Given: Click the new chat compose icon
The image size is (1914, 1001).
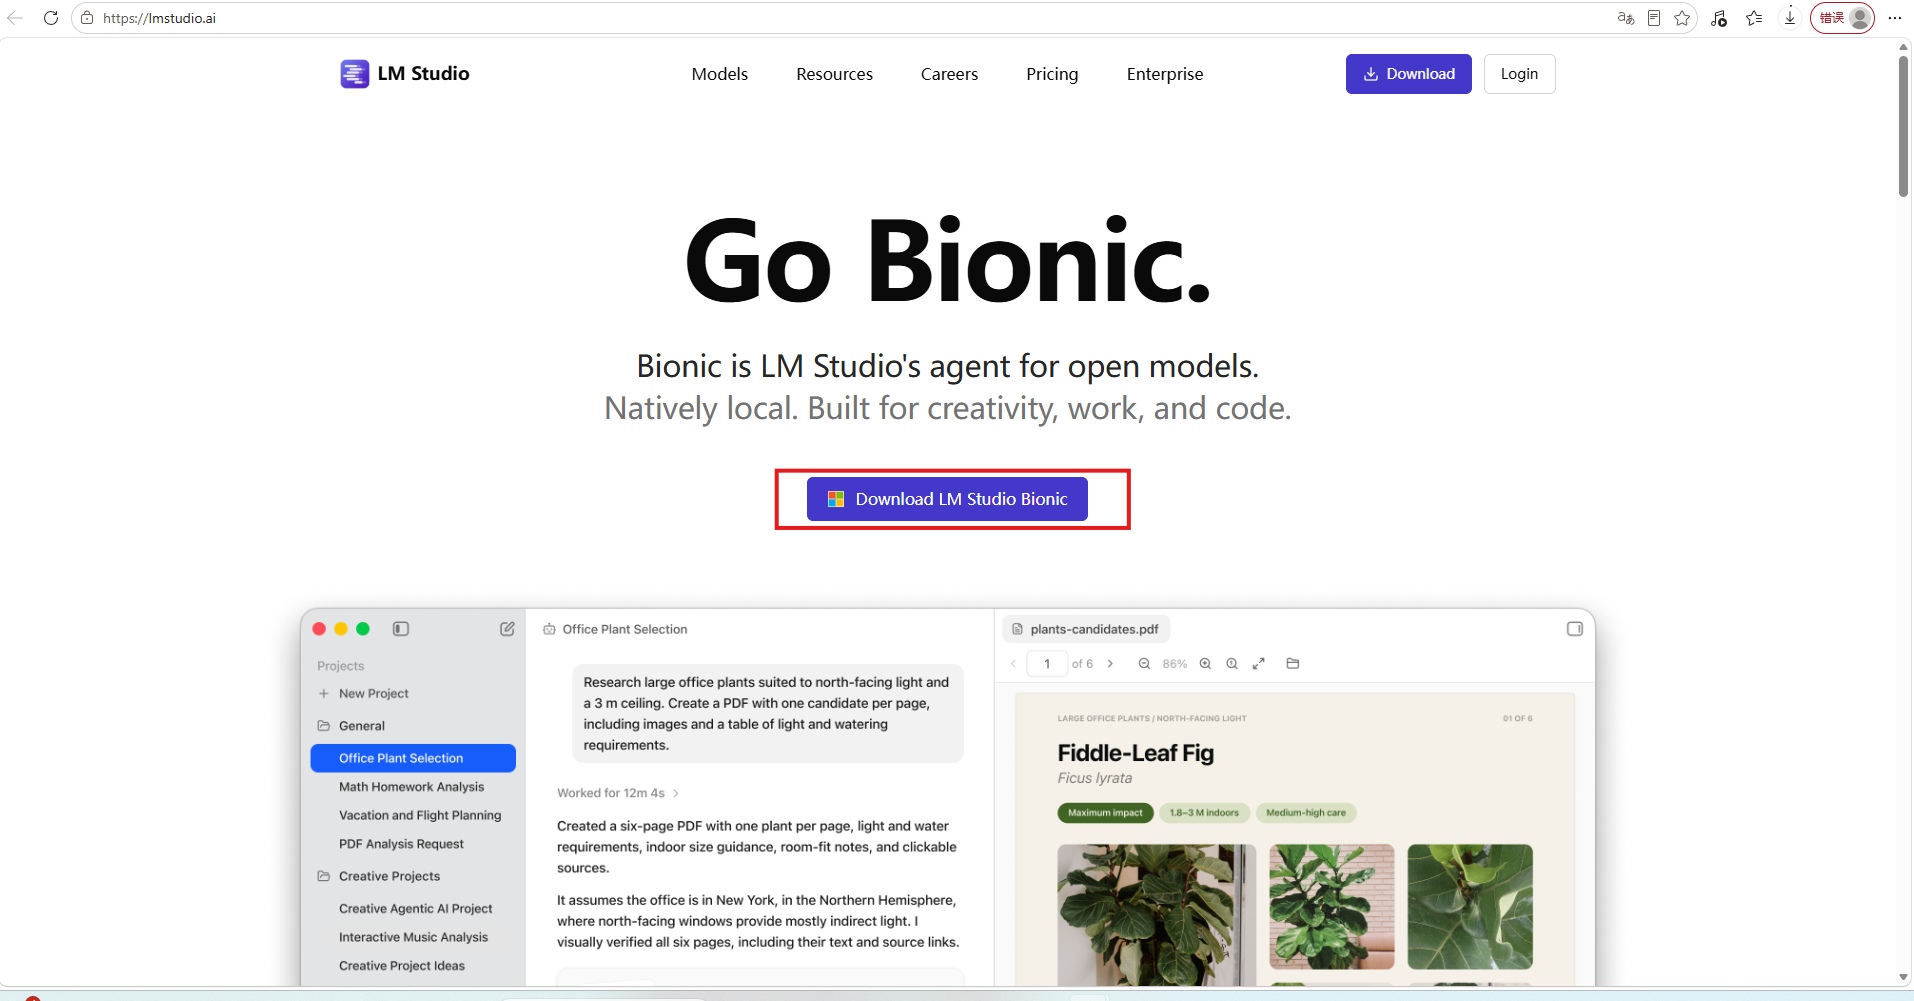Looking at the screenshot, I should click(x=507, y=629).
